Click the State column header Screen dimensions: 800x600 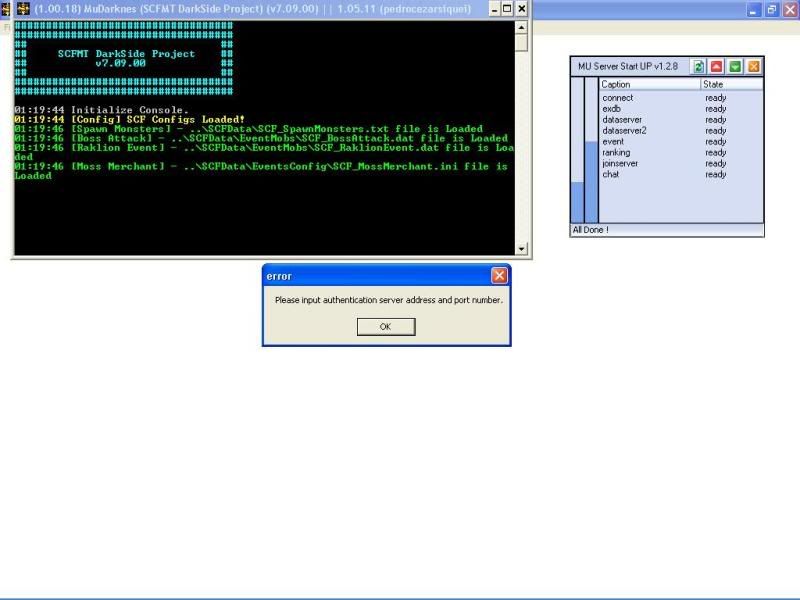tap(731, 85)
